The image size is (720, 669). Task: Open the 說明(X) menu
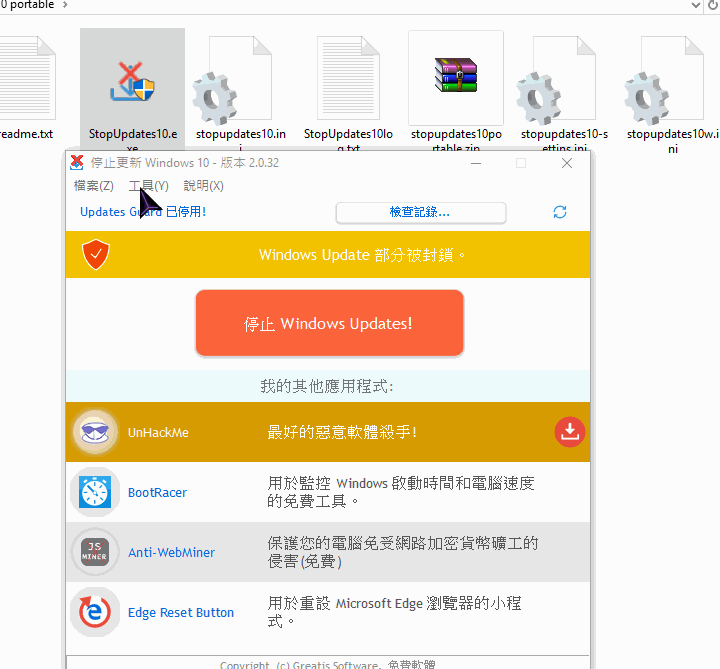(203, 186)
